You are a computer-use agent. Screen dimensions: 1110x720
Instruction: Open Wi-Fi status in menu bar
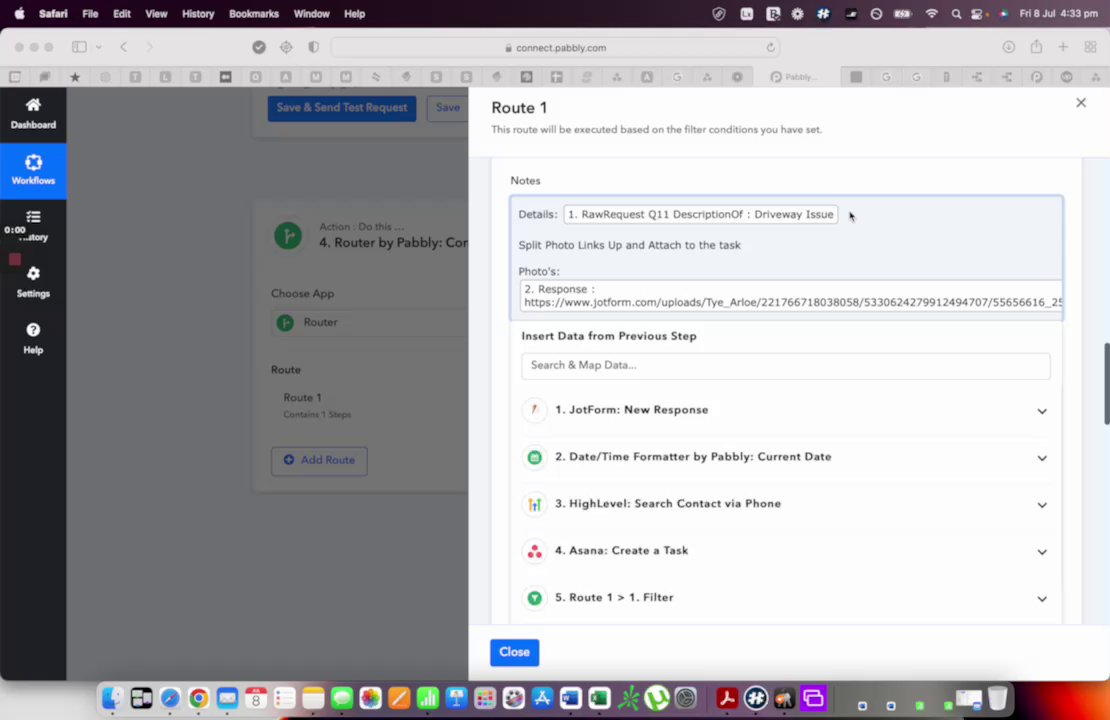pos(931,13)
